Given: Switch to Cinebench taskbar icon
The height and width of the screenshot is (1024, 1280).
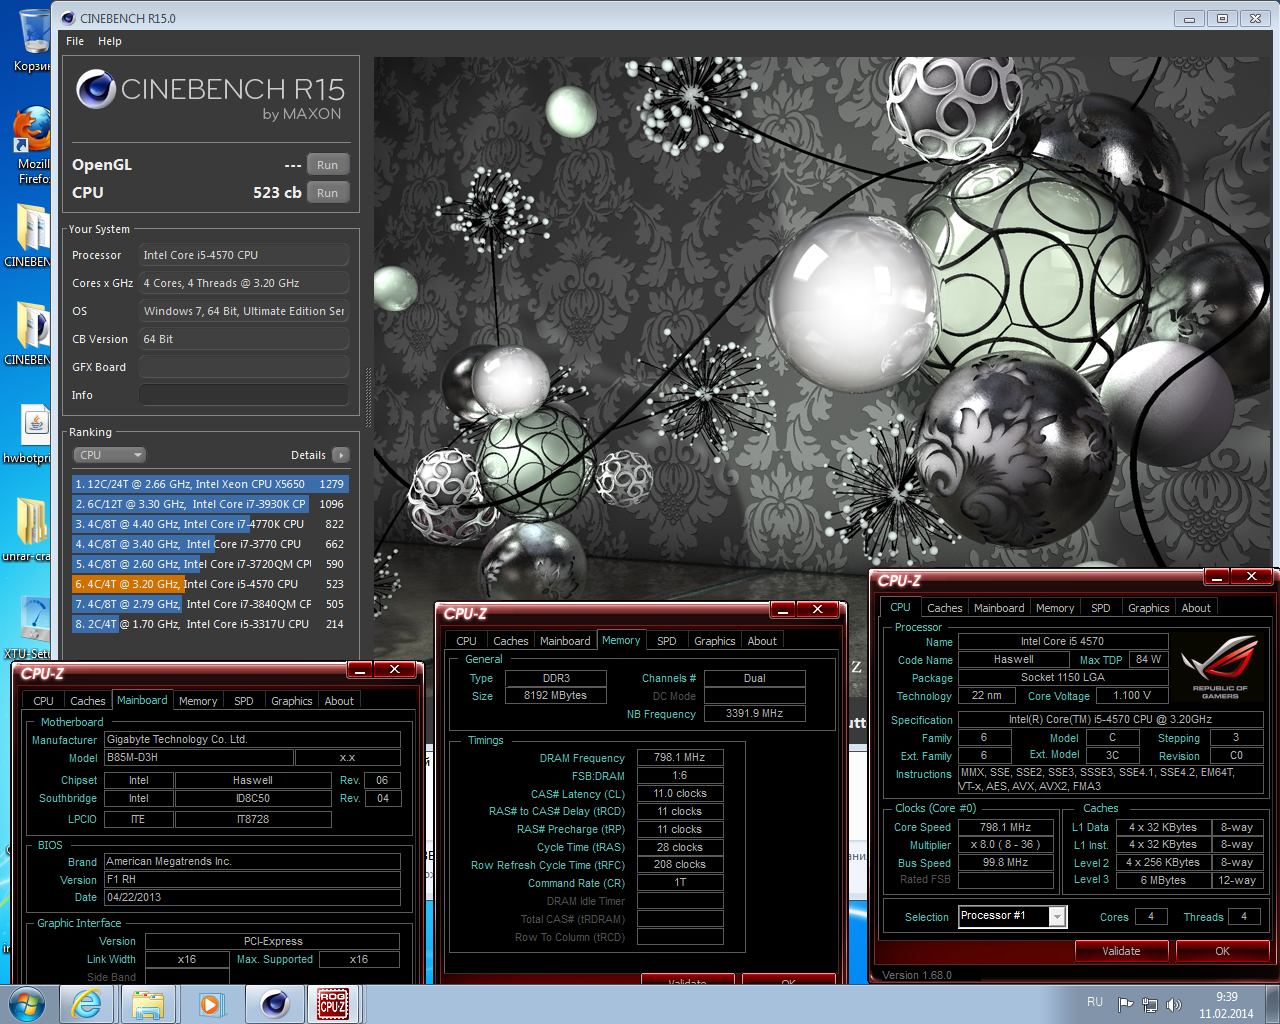Looking at the screenshot, I should click(274, 1004).
